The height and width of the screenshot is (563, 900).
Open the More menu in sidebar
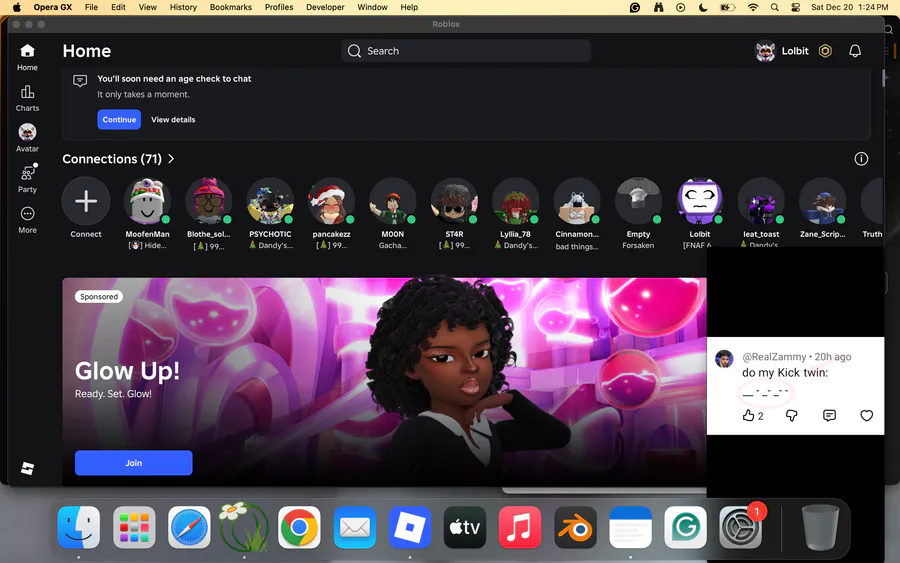[x=27, y=220]
